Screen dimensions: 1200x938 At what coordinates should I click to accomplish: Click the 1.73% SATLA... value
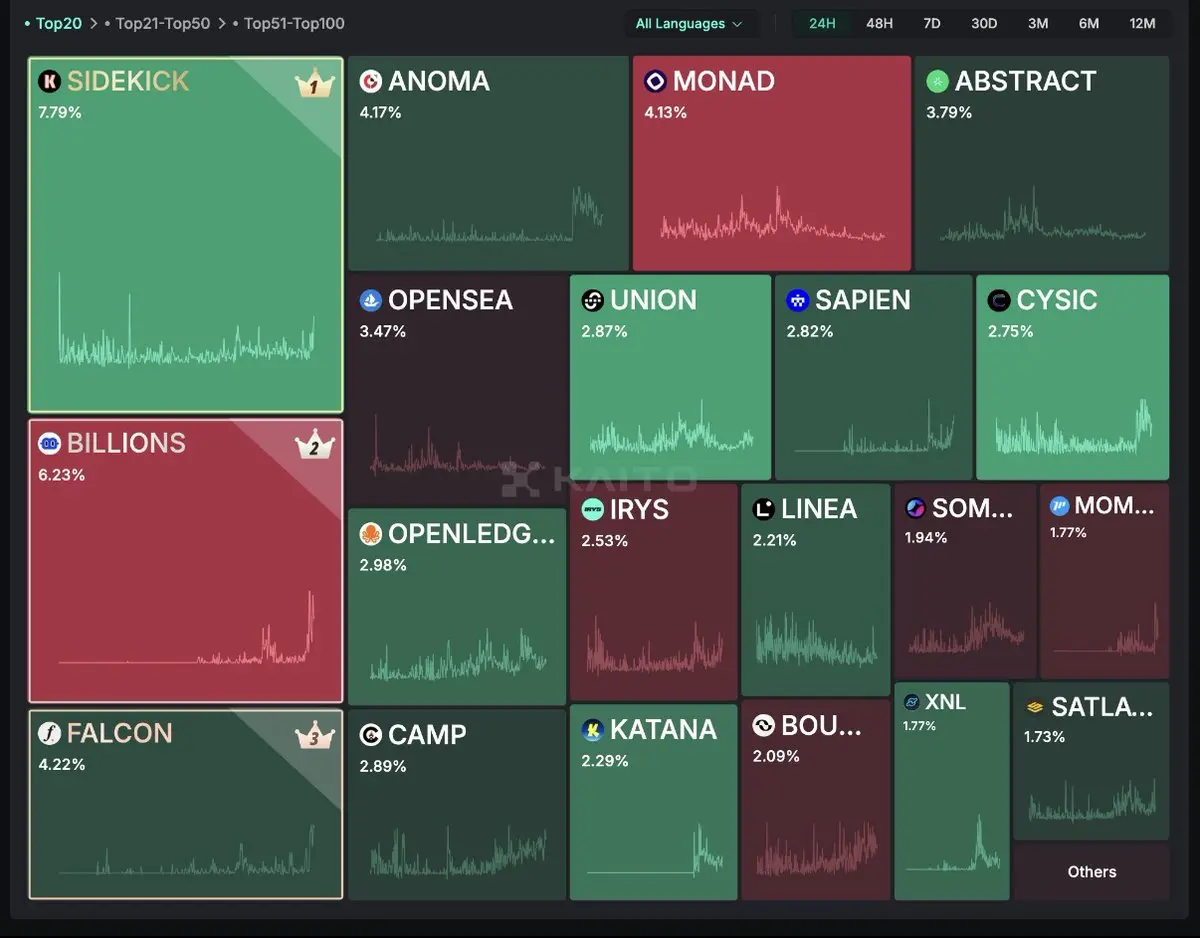coord(1045,737)
